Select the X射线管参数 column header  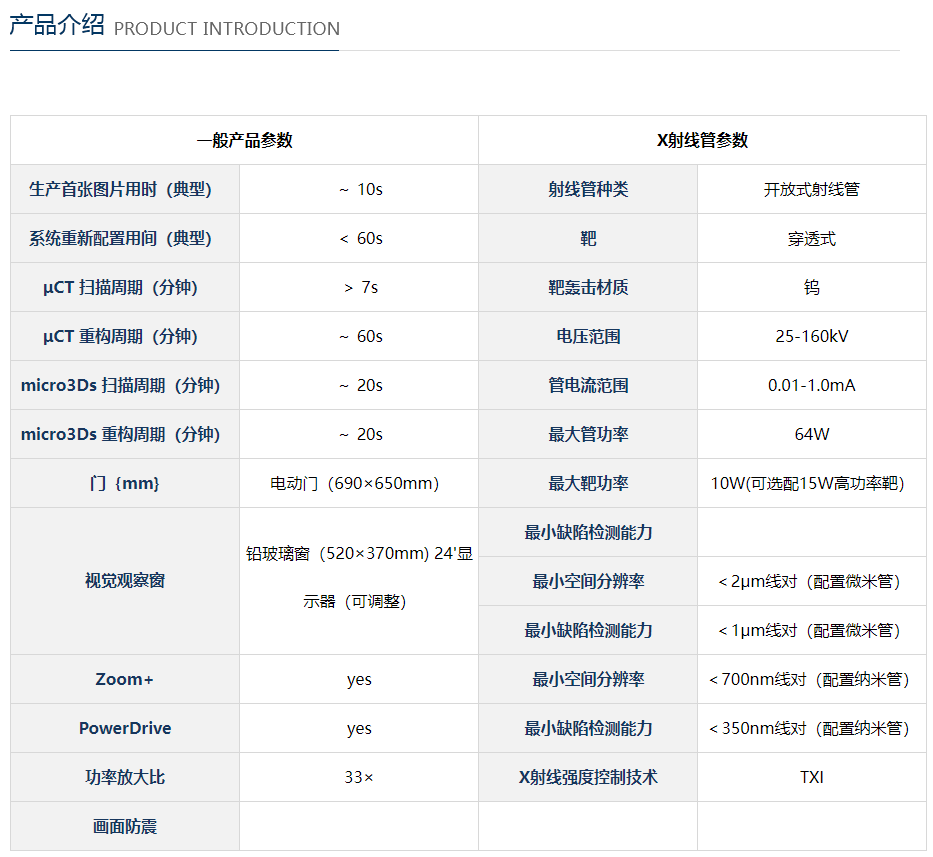[x=702, y=141]
